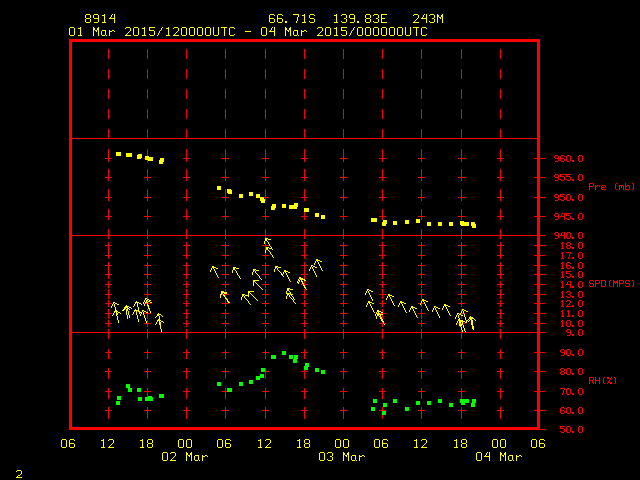Click the 960.0 pressure tick label
This screenshot has width=640, height=480.
pyautogui.click(x=568, y=158)
